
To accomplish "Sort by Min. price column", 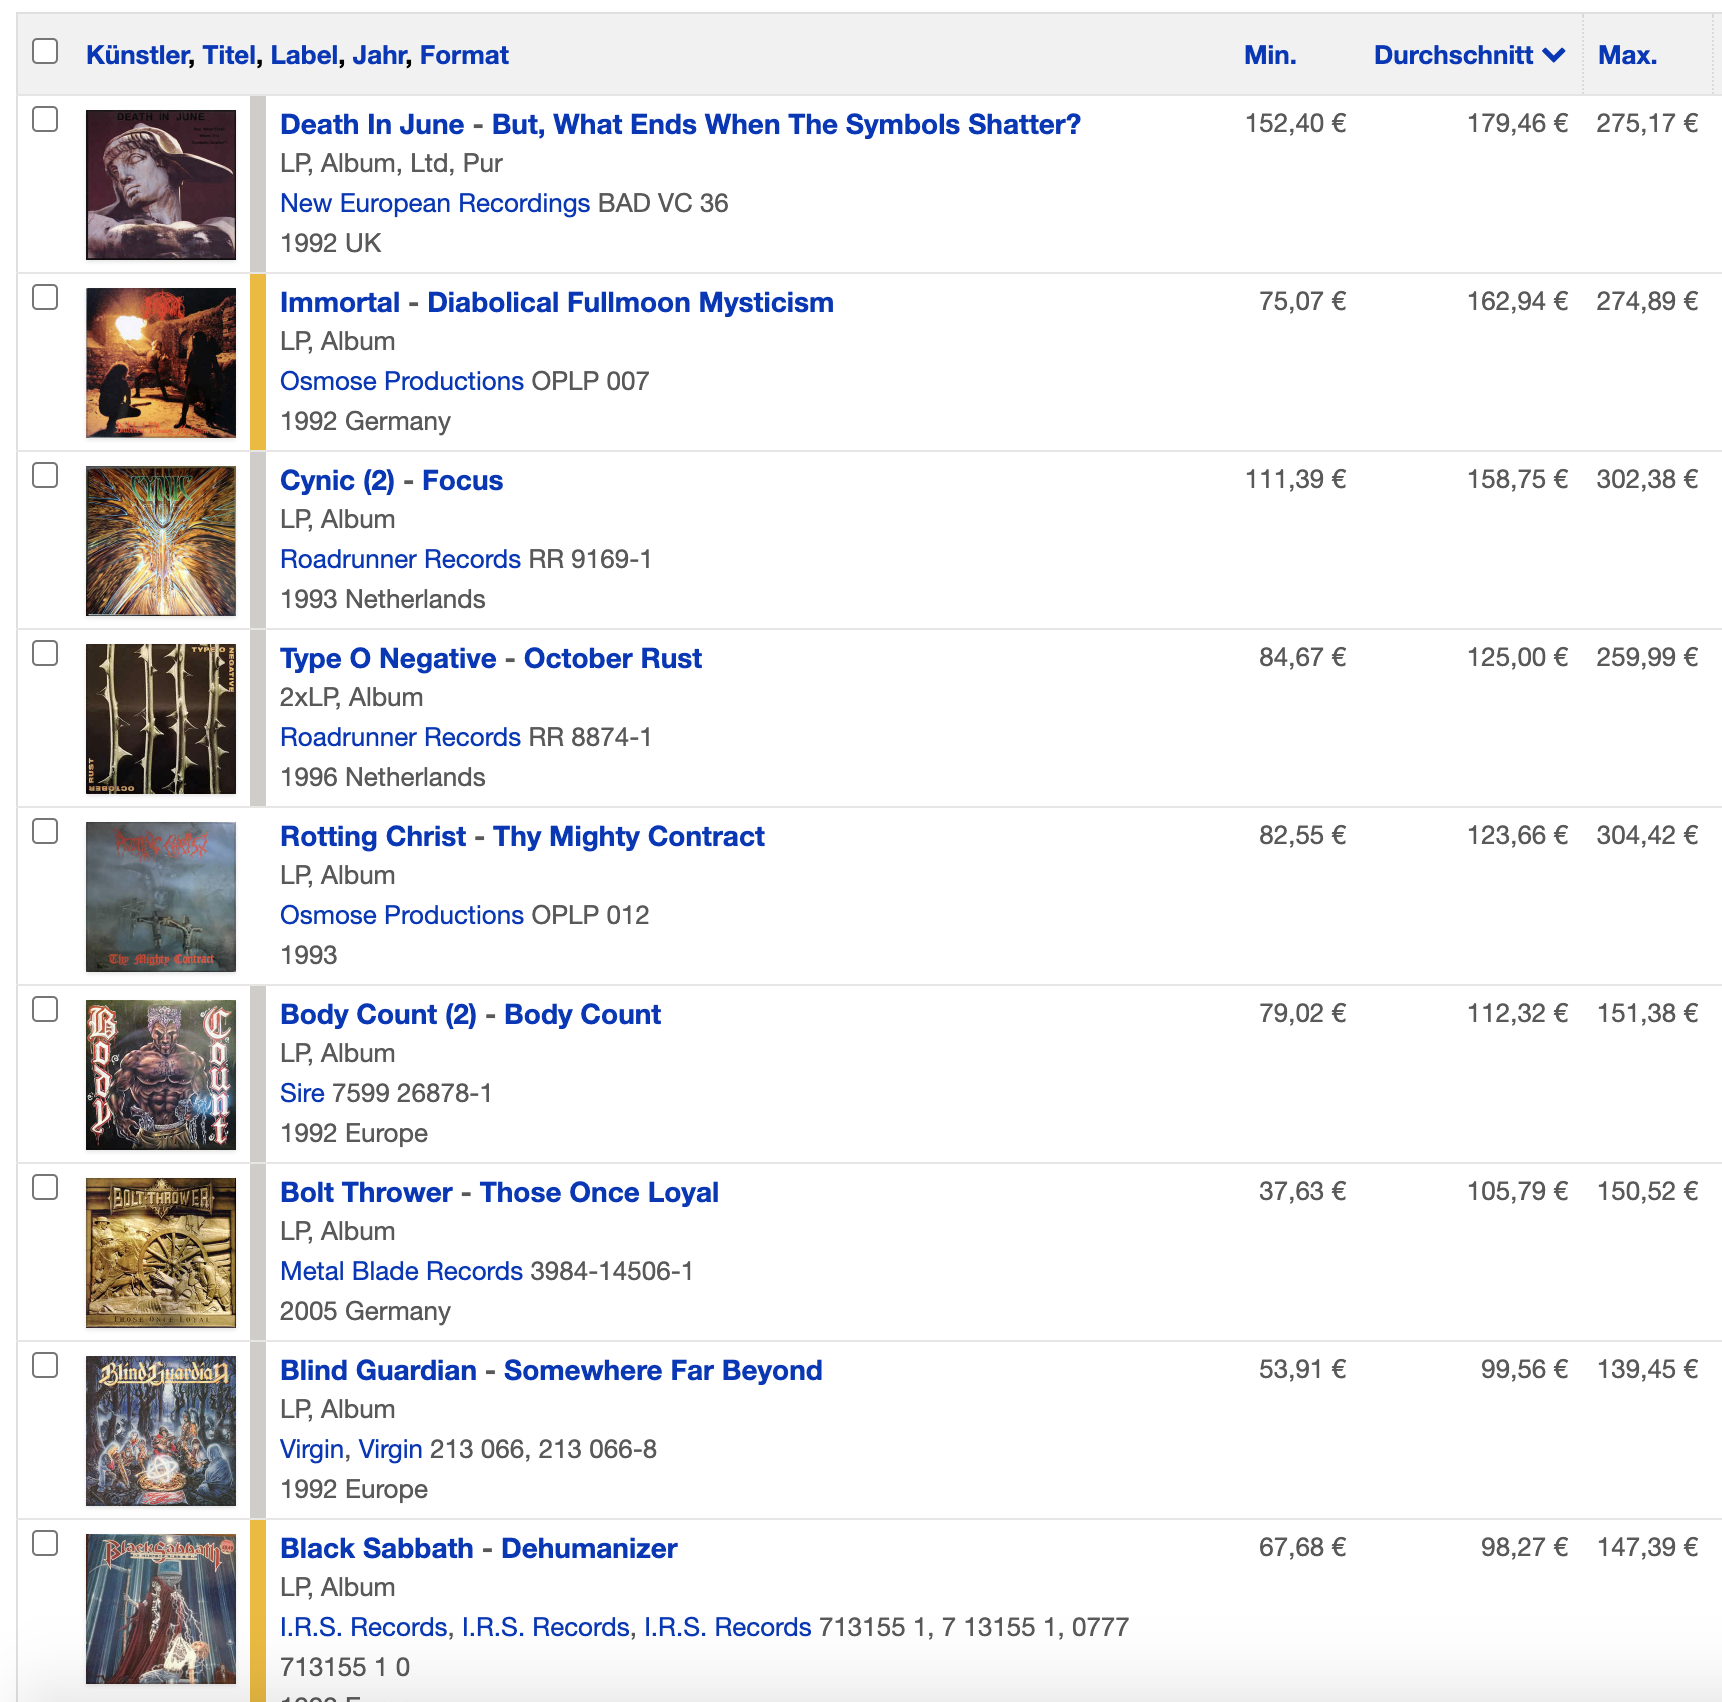I will coord(1270,55).
